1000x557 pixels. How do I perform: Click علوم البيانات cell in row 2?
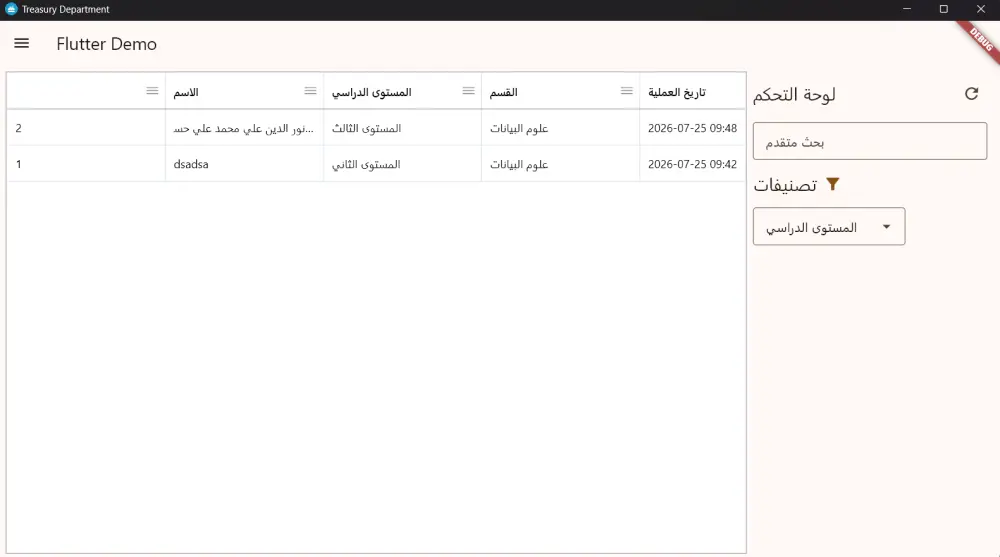[x=561, y=128]
